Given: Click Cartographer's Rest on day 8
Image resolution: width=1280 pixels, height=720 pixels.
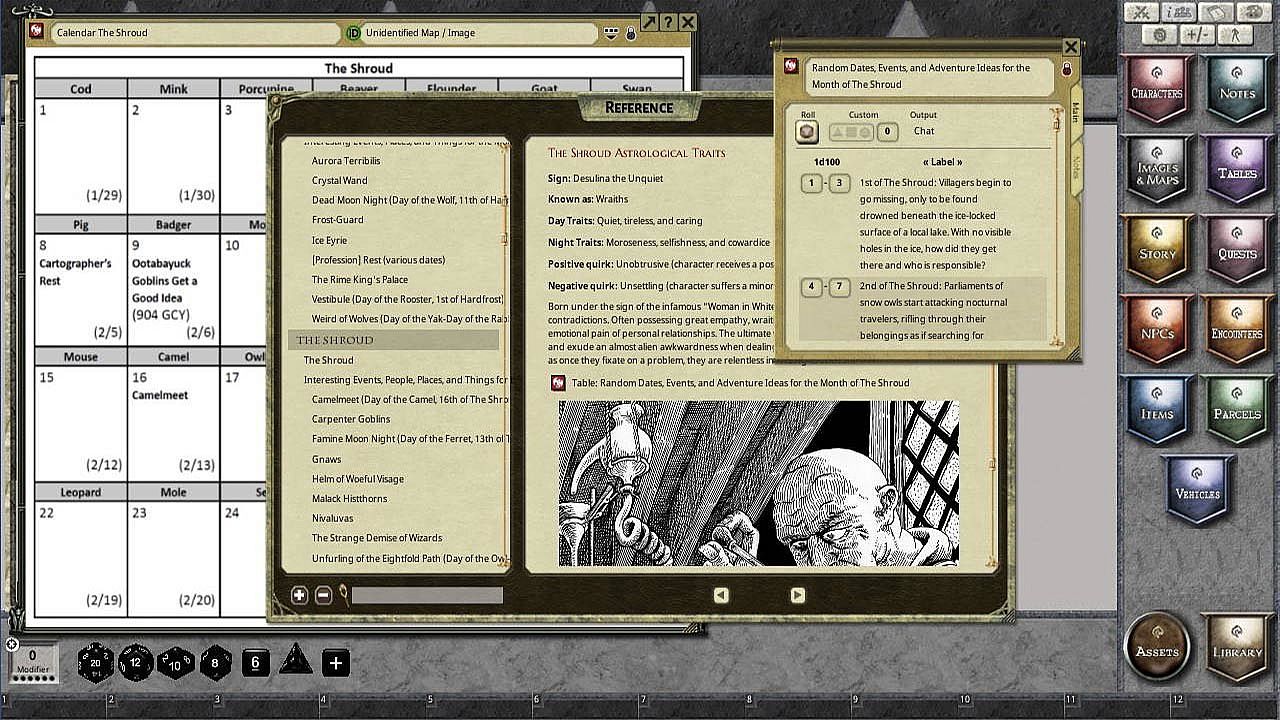Looking at the screenshot, I should (x=75, y=272).
